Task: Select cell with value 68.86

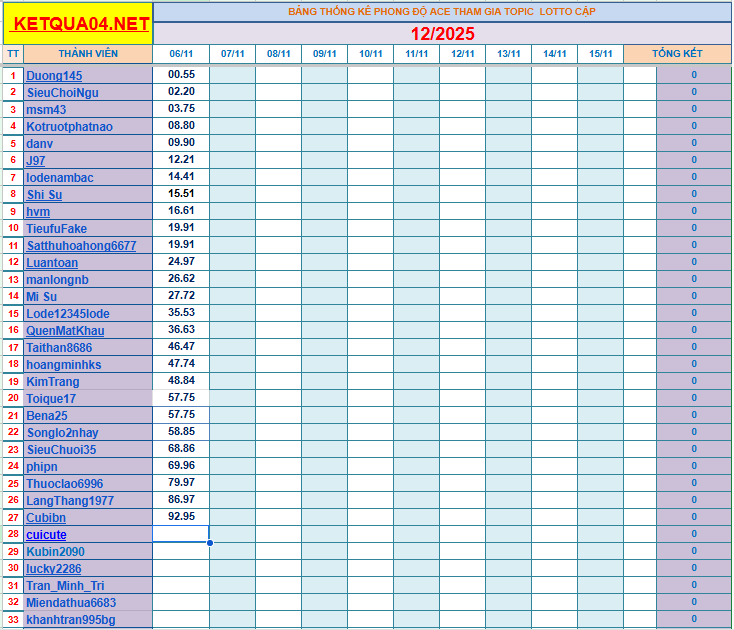Action: (181, 448)
